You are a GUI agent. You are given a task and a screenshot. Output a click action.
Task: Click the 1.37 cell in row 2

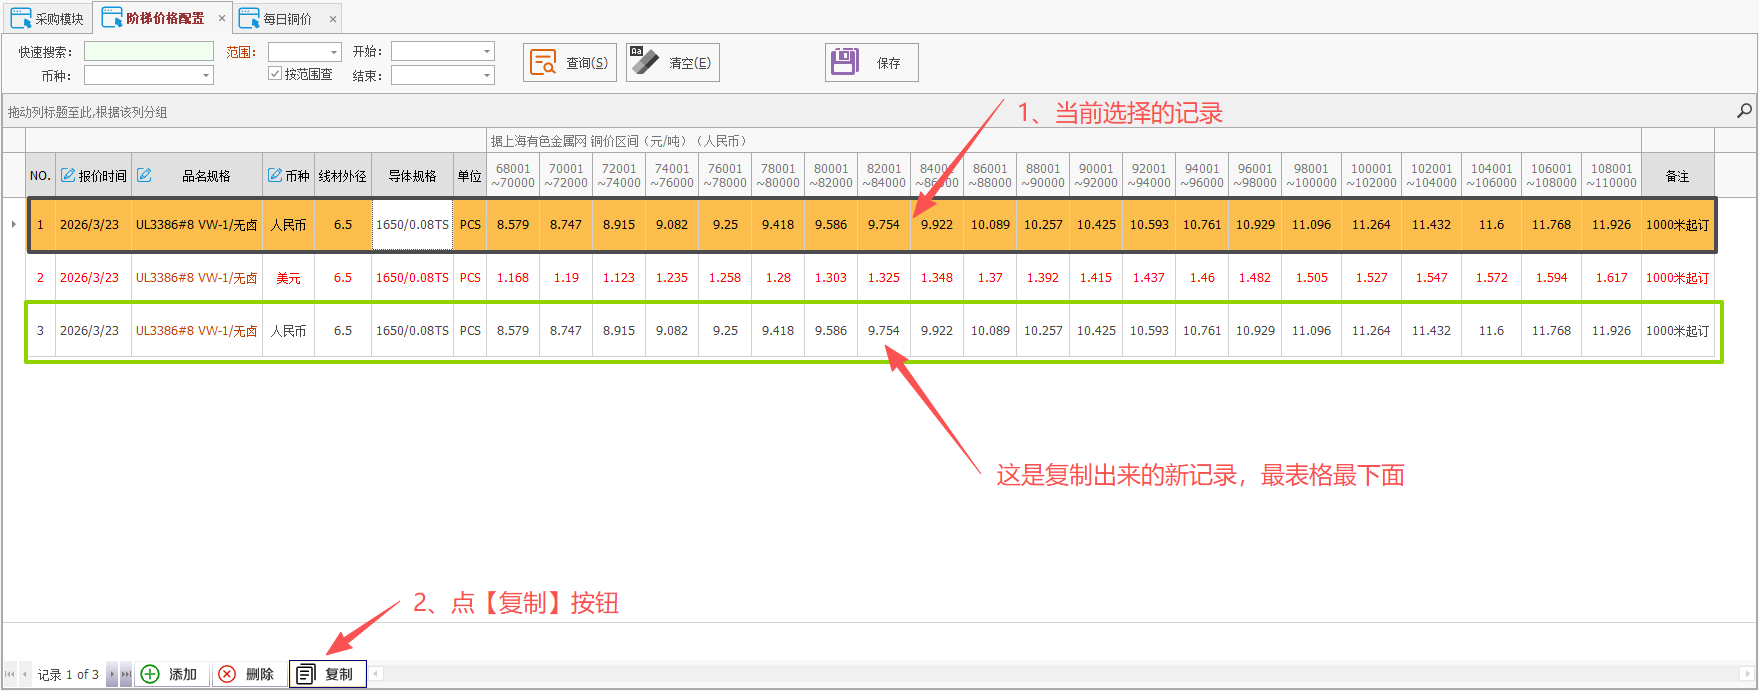(990, 278)
